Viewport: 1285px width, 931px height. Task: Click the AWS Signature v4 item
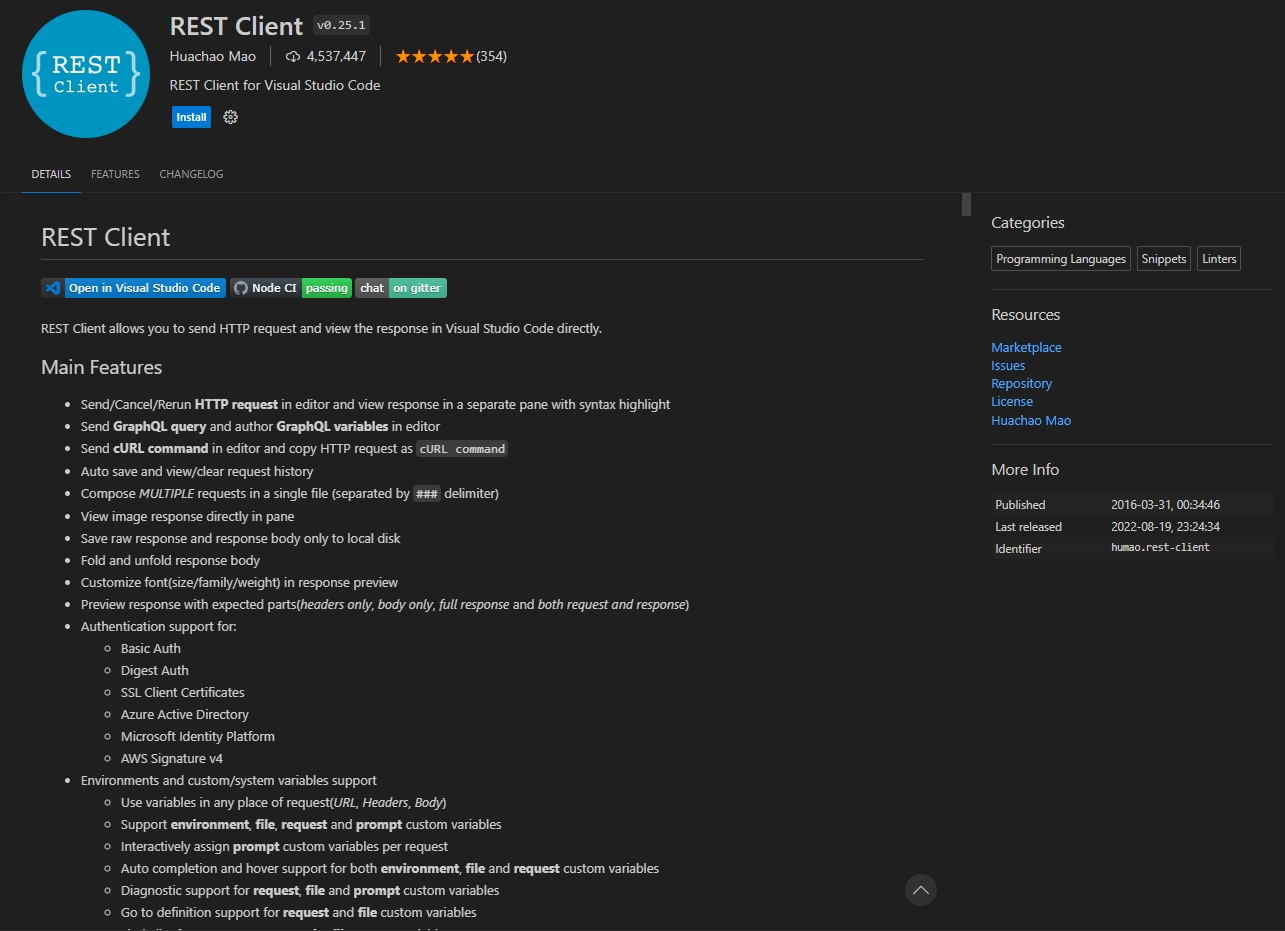(x=172, y=759)
